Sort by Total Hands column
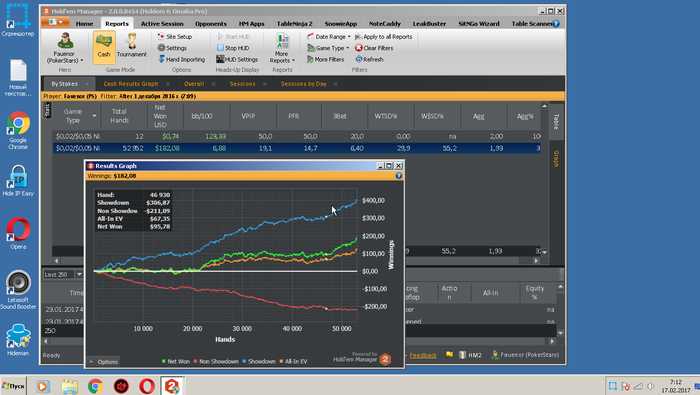 (x=119, y=116)
